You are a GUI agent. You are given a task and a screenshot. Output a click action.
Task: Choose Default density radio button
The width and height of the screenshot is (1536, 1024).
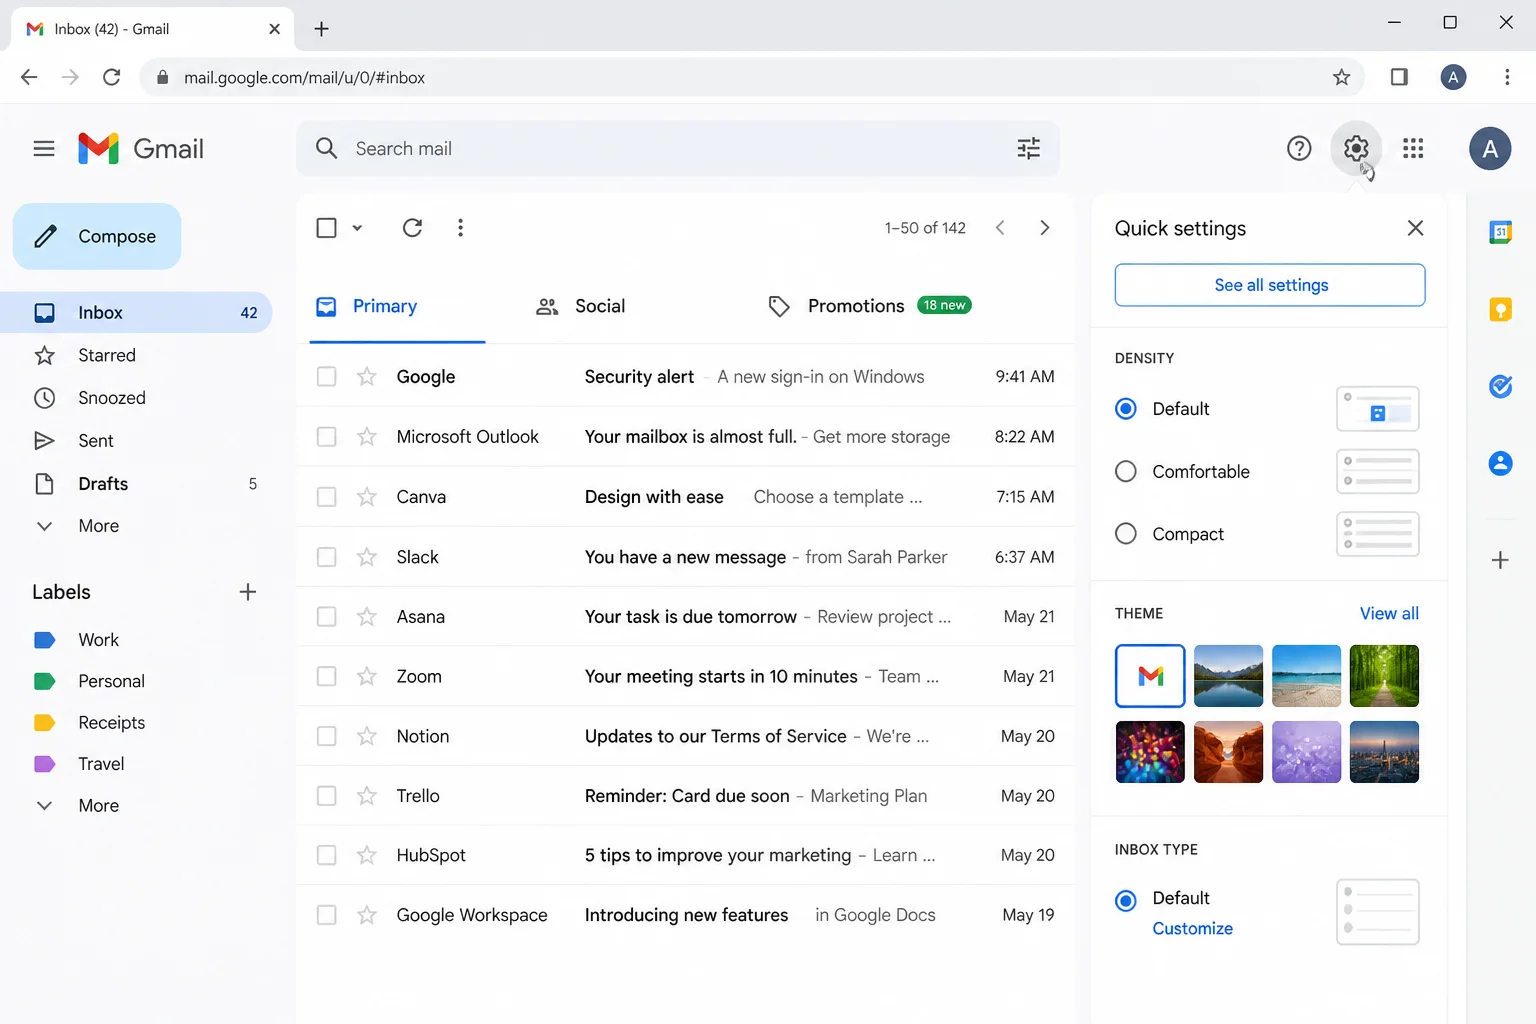(x=1126, y=409)
